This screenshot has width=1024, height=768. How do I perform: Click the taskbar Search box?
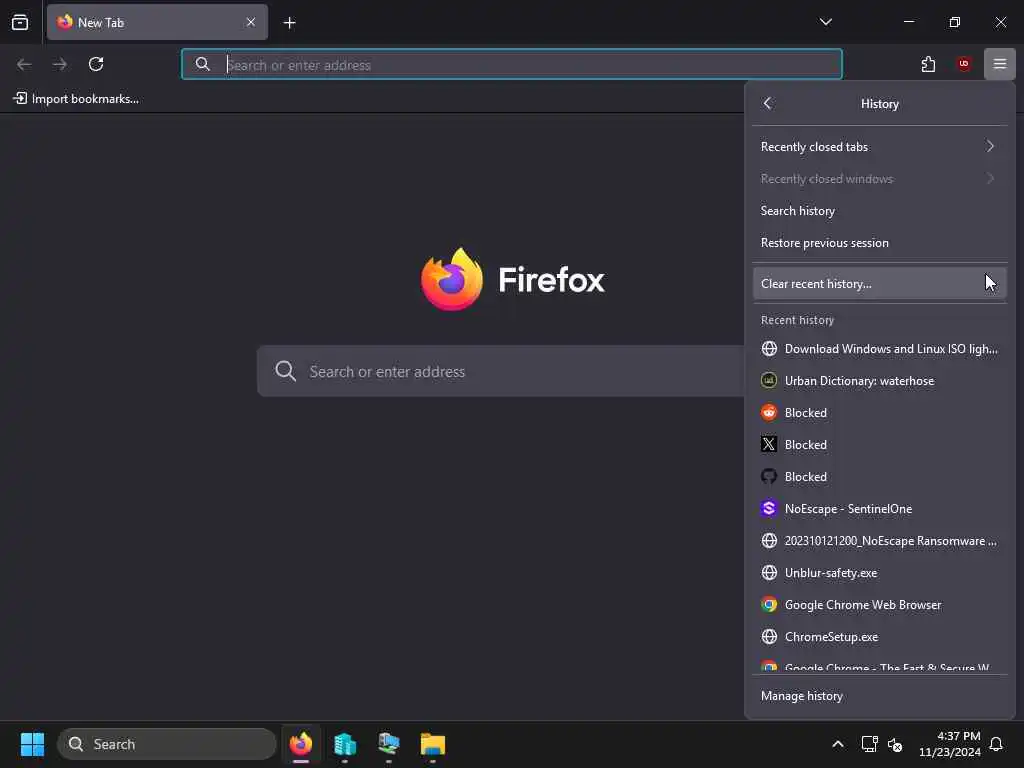[167, 744]
